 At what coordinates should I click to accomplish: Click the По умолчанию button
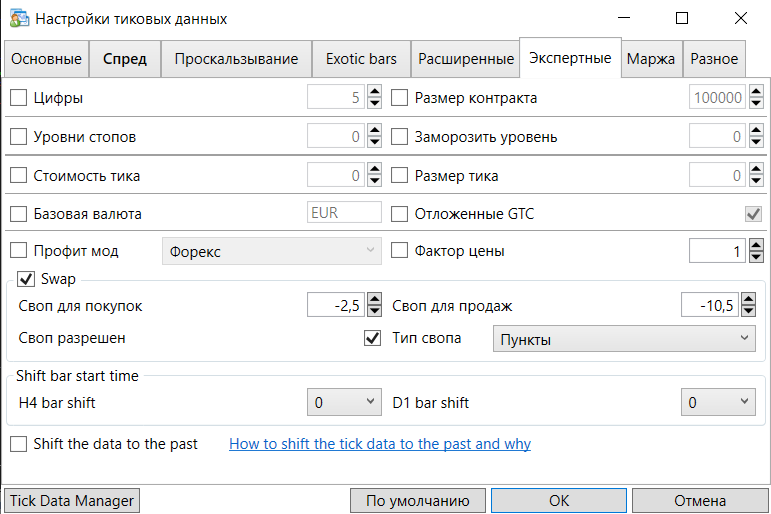tap(417, 501)
